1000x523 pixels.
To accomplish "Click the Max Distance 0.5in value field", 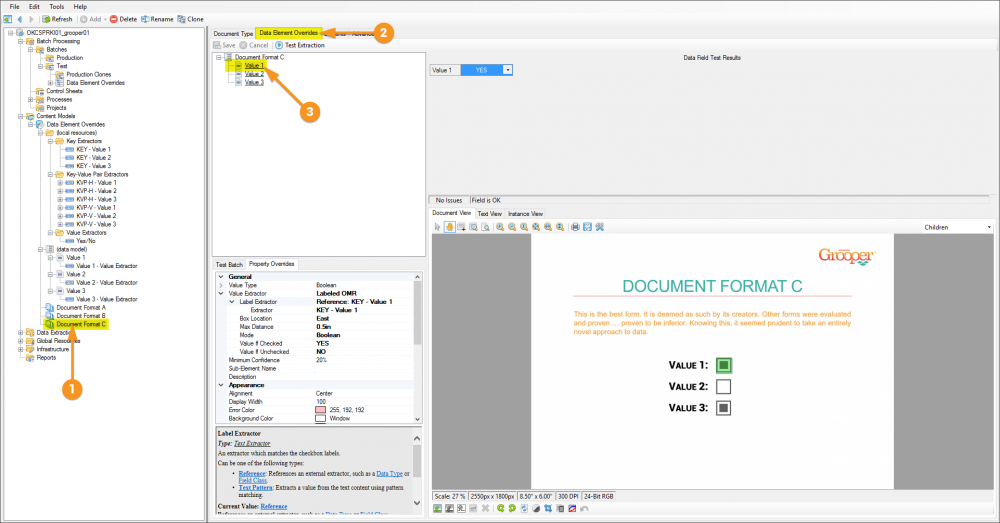I will [x=364, y=327].
